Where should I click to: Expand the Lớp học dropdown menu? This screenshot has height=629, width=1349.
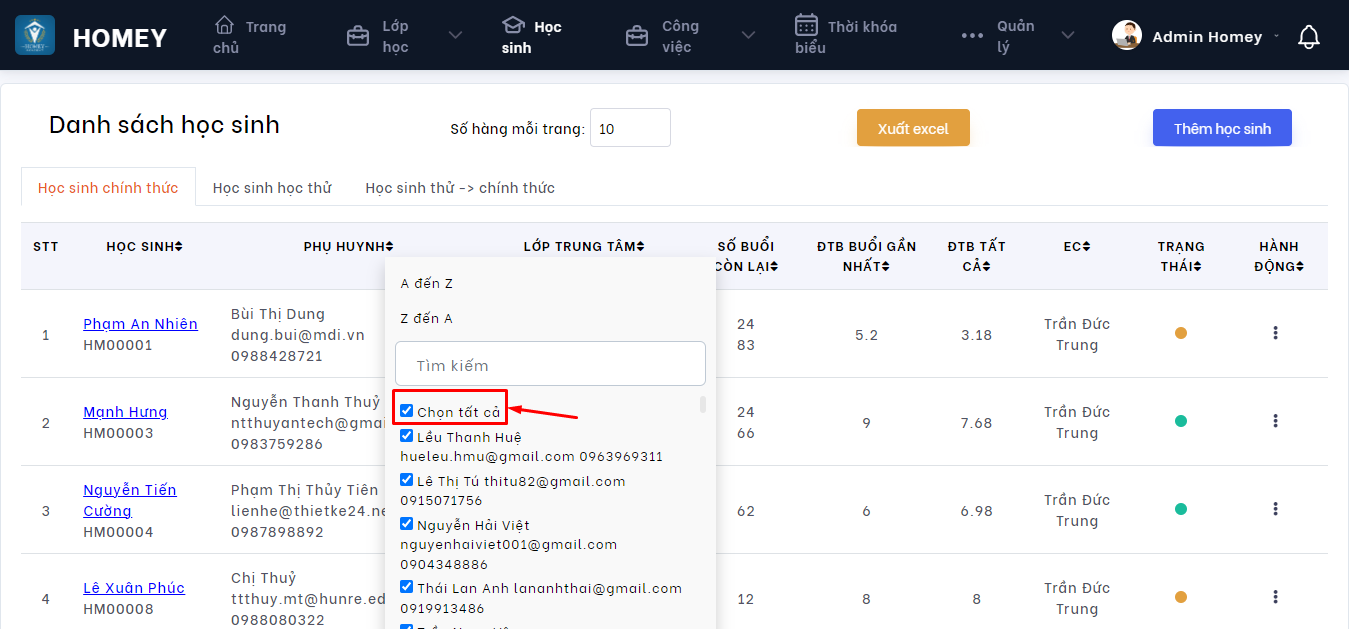coord(455,36)
